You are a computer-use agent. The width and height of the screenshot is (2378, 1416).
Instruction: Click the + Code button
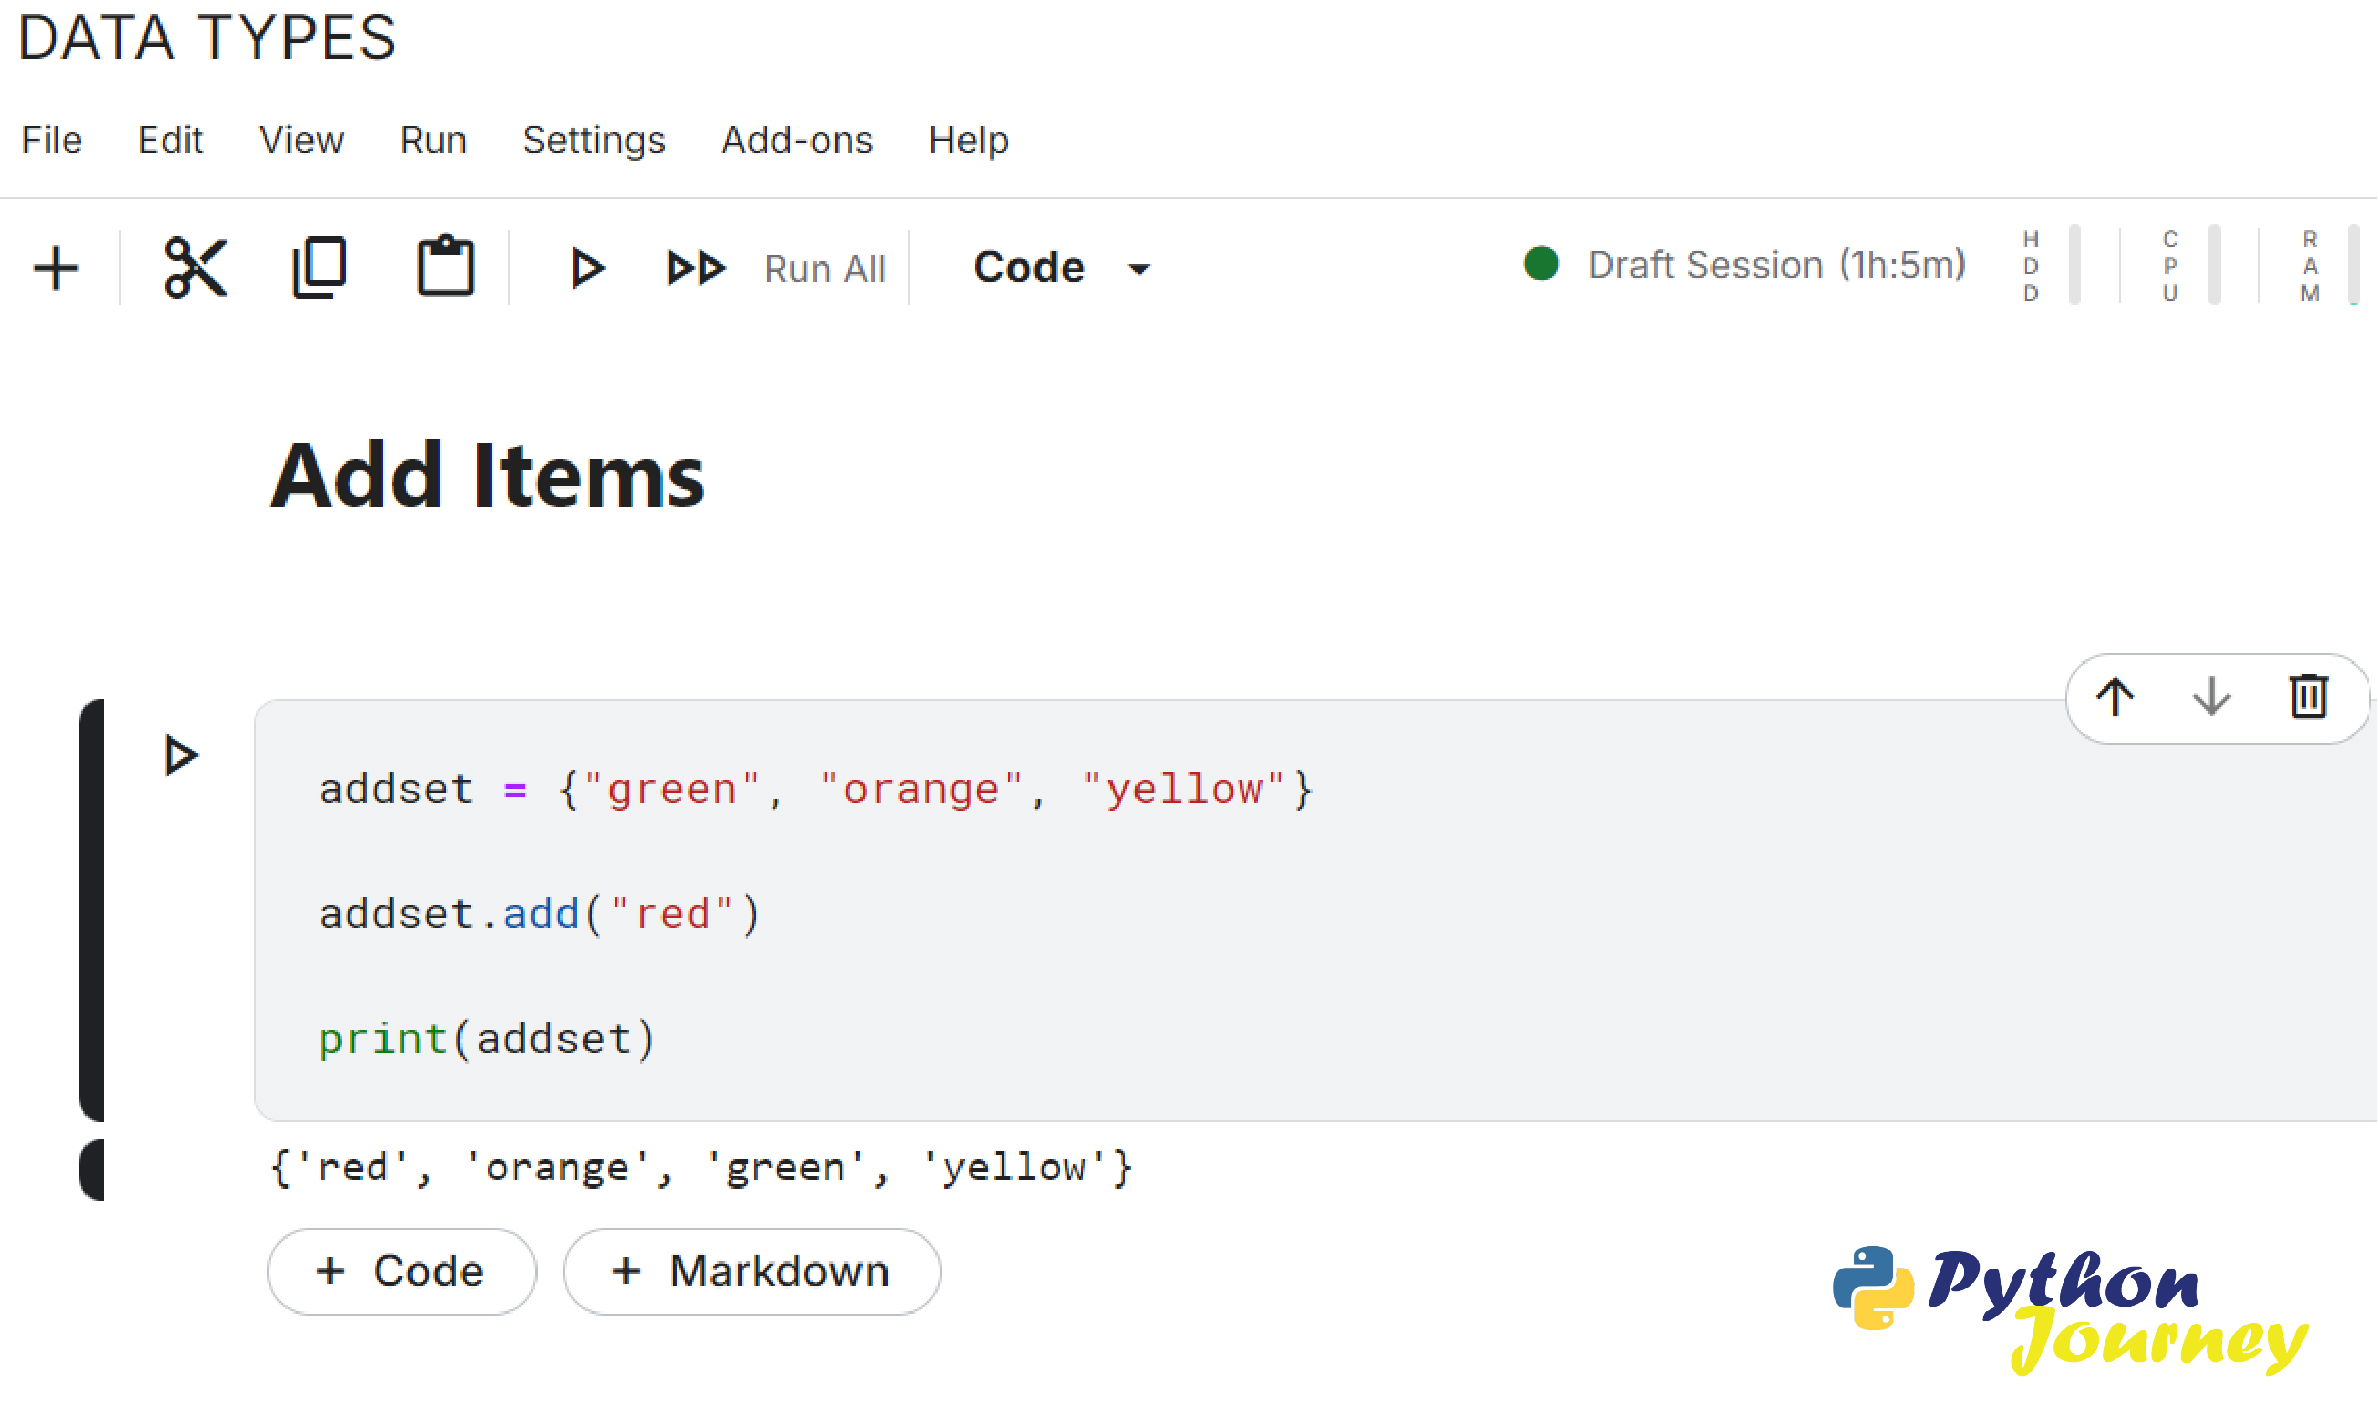pyautogui.click(x=401, y=1271)
